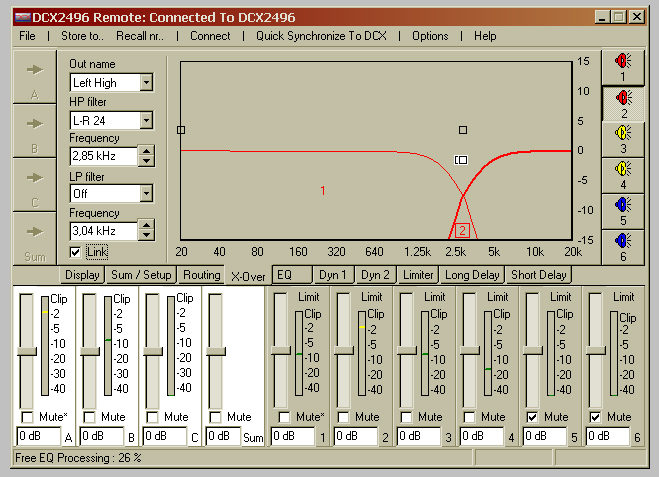Screen dimensions: 659x477
Task: Select input B arrow button
Action: 34,131
